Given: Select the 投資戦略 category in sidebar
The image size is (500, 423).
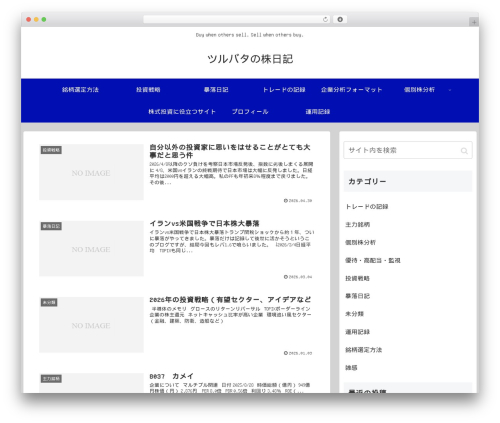Looking at the screenshot, I should (x=357, y=278).
